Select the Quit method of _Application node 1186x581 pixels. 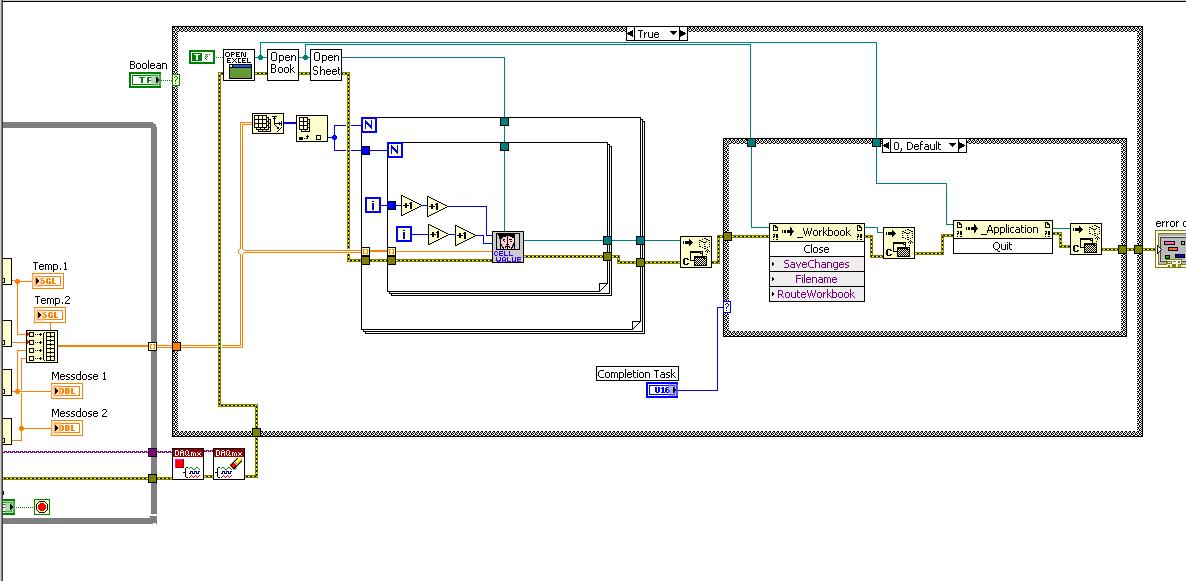click(1003, 246)
